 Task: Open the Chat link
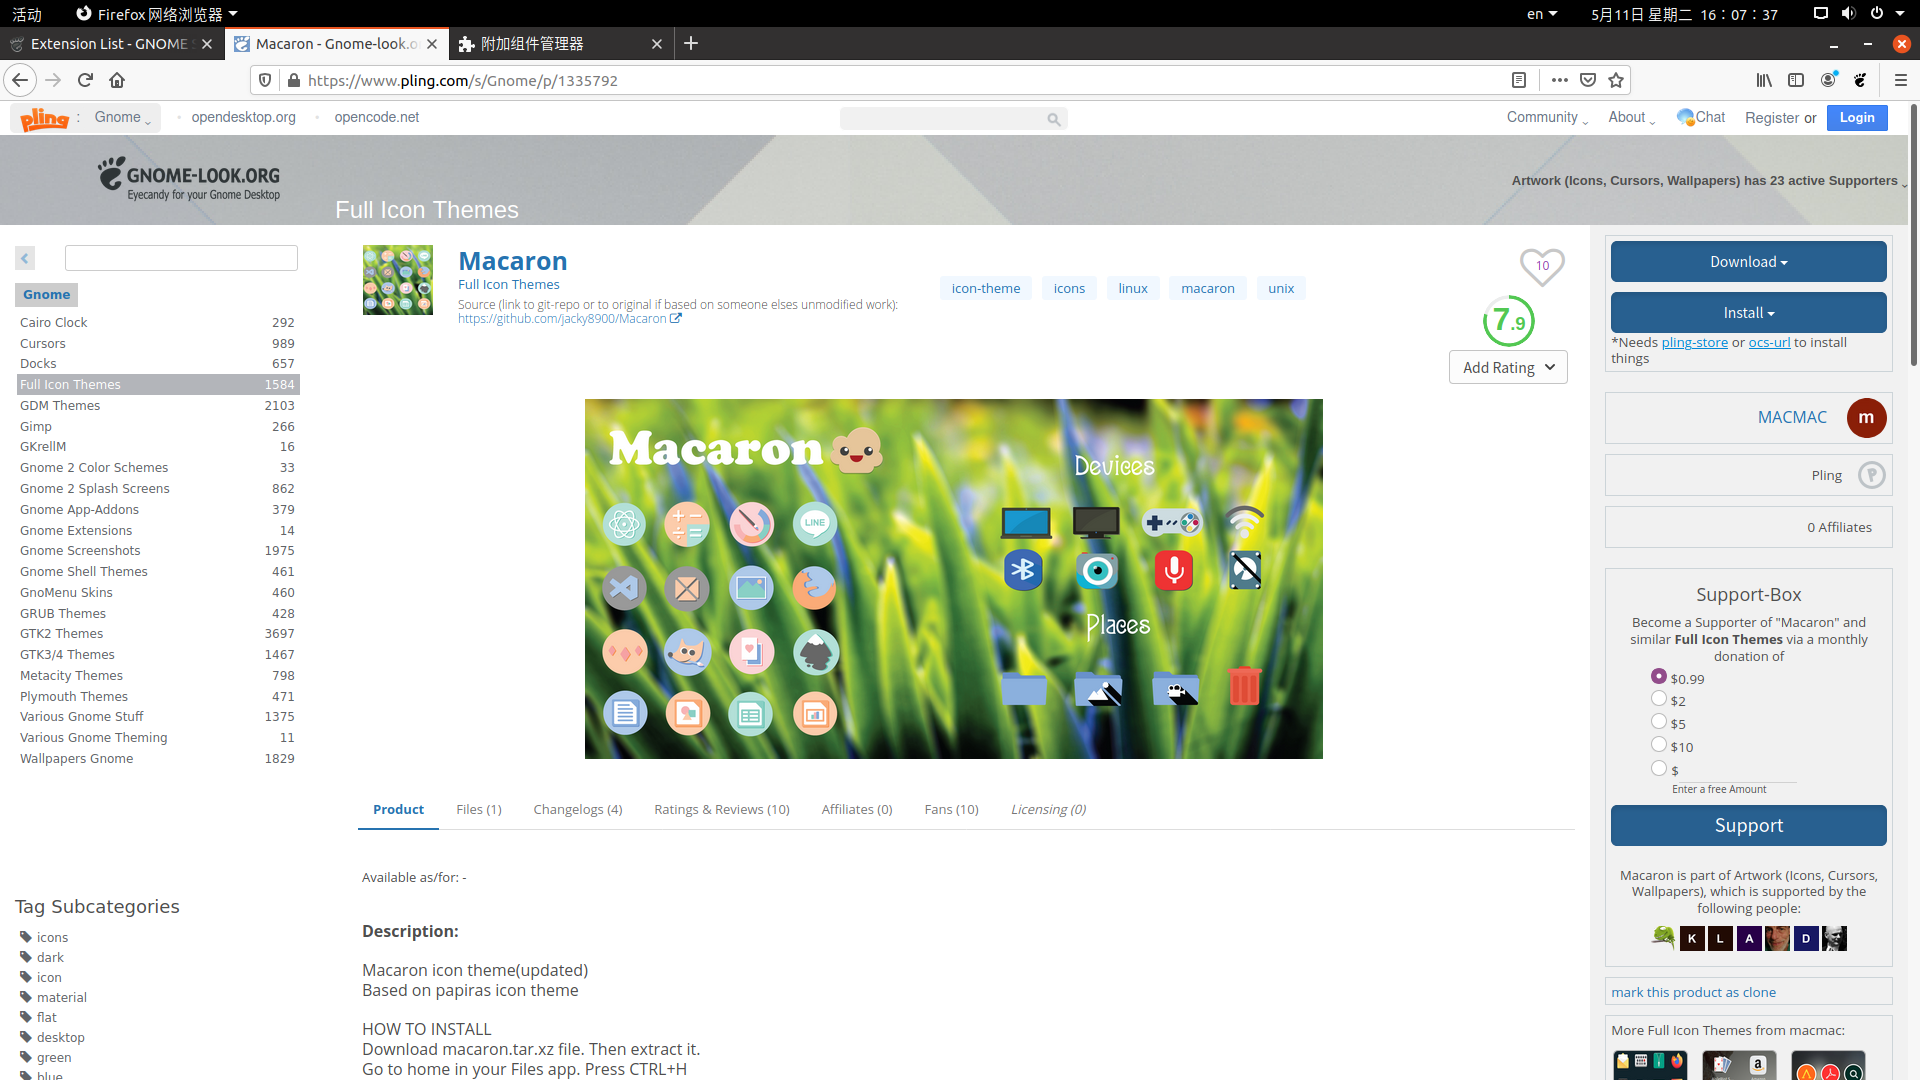[1701, 117]
